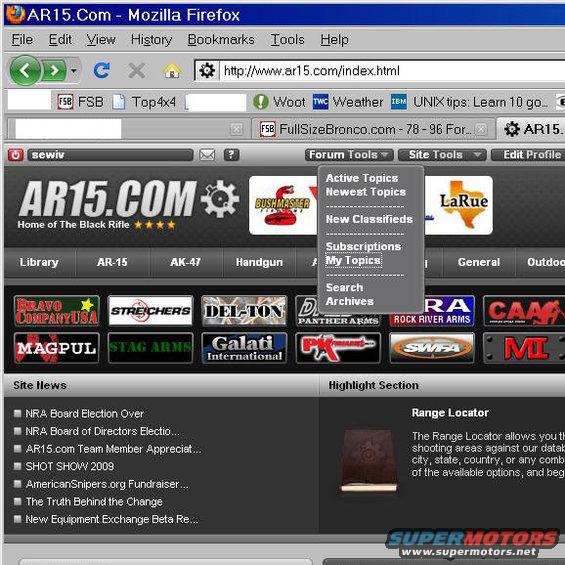Select New Classifieds in the dropdown

point(369,219)
